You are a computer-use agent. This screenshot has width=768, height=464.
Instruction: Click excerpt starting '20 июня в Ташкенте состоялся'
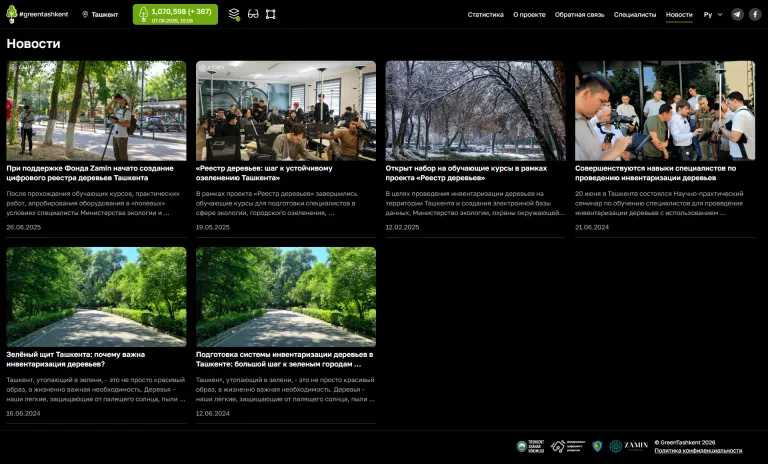click(x=659, y=203)
